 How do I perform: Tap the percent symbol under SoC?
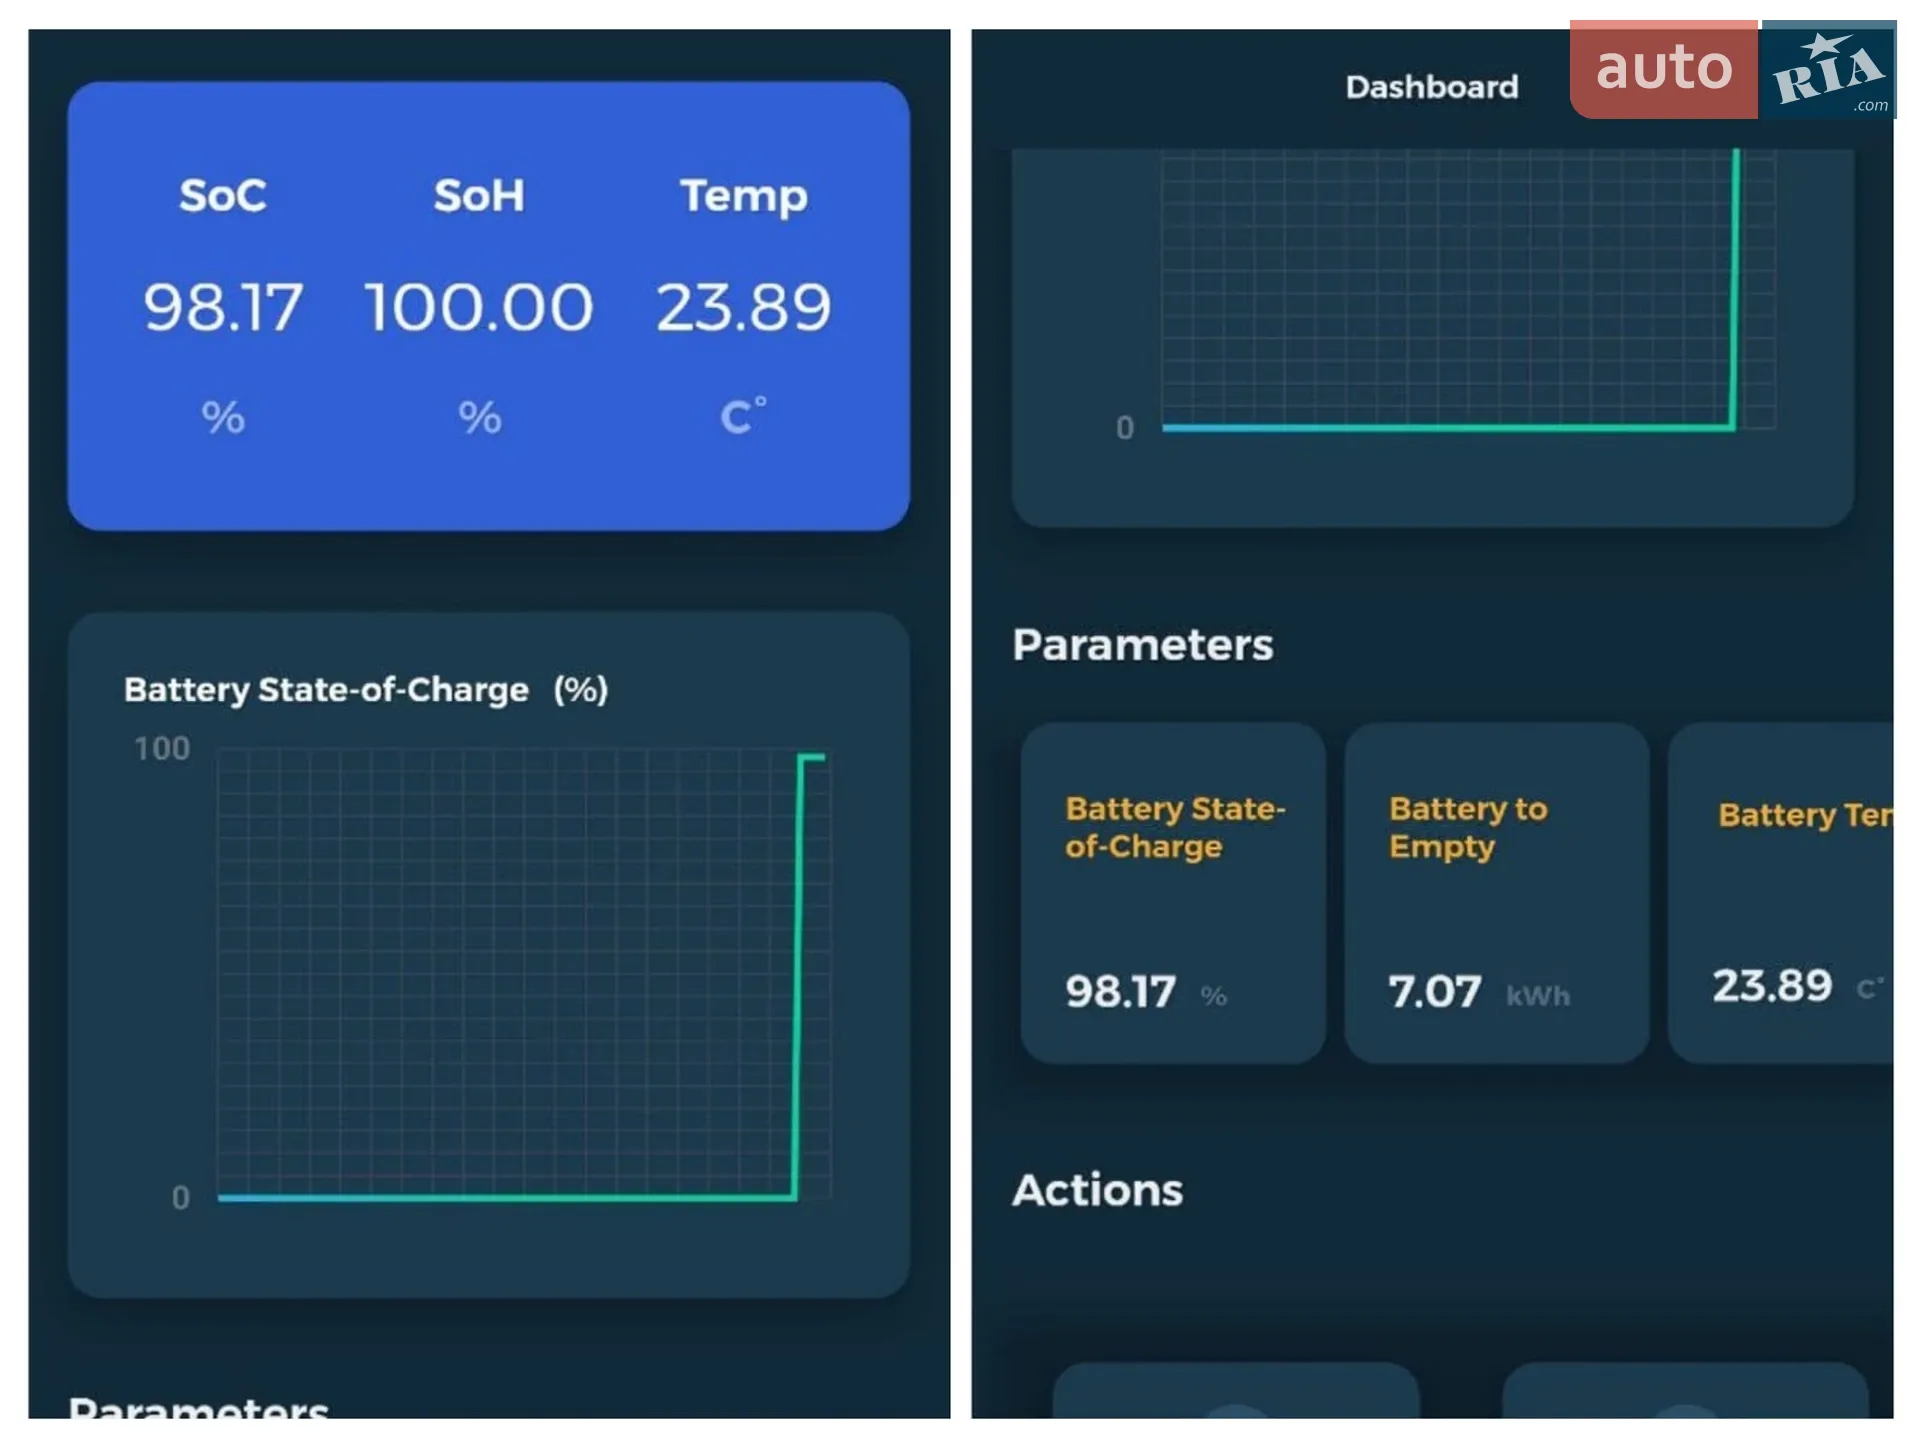point(223,418)
